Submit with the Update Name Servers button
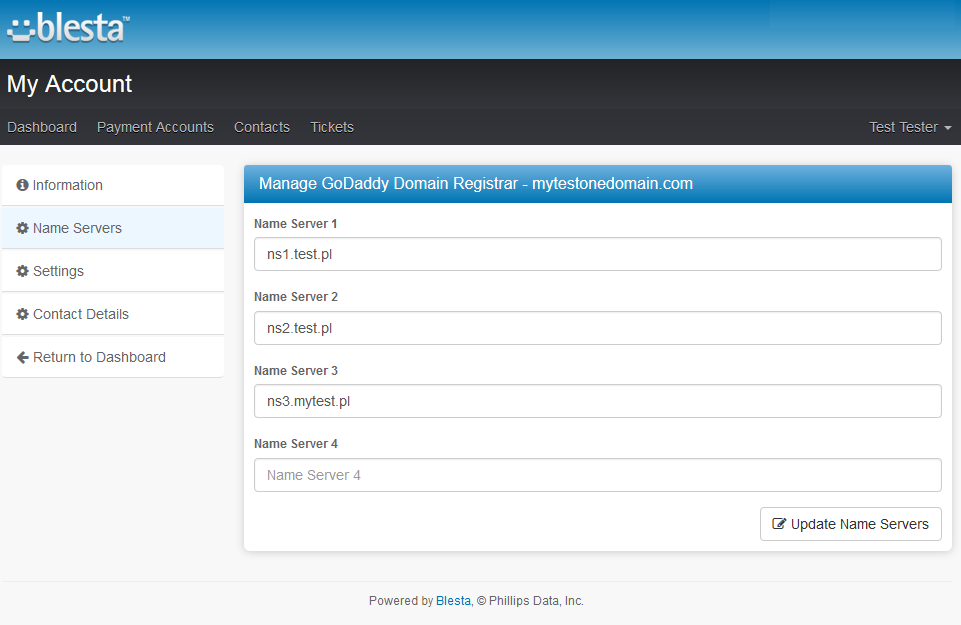961x625 pixels. pos(851,524)
